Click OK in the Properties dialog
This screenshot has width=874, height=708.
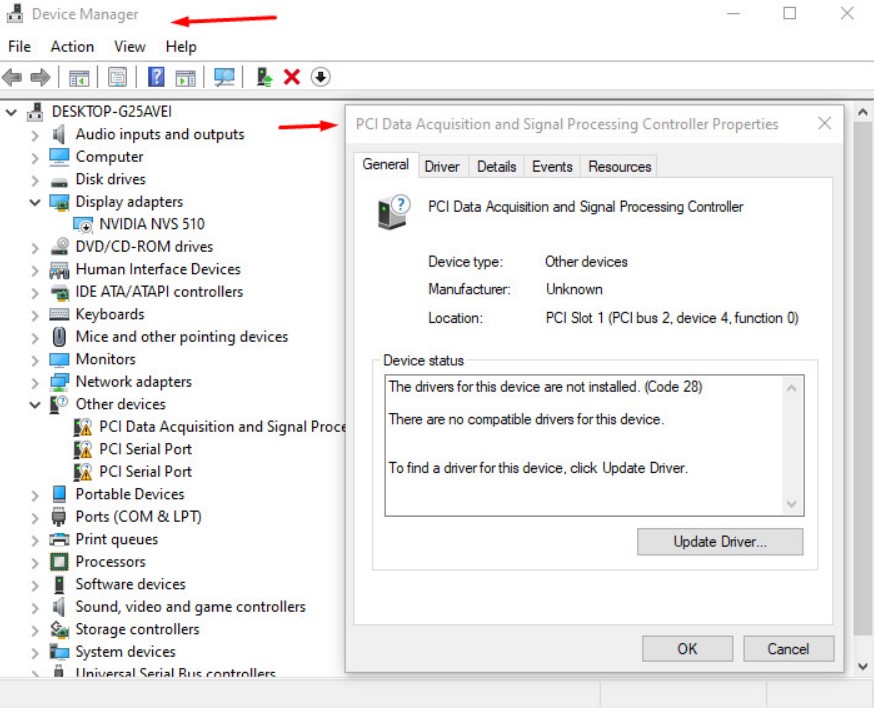[687, 649]
